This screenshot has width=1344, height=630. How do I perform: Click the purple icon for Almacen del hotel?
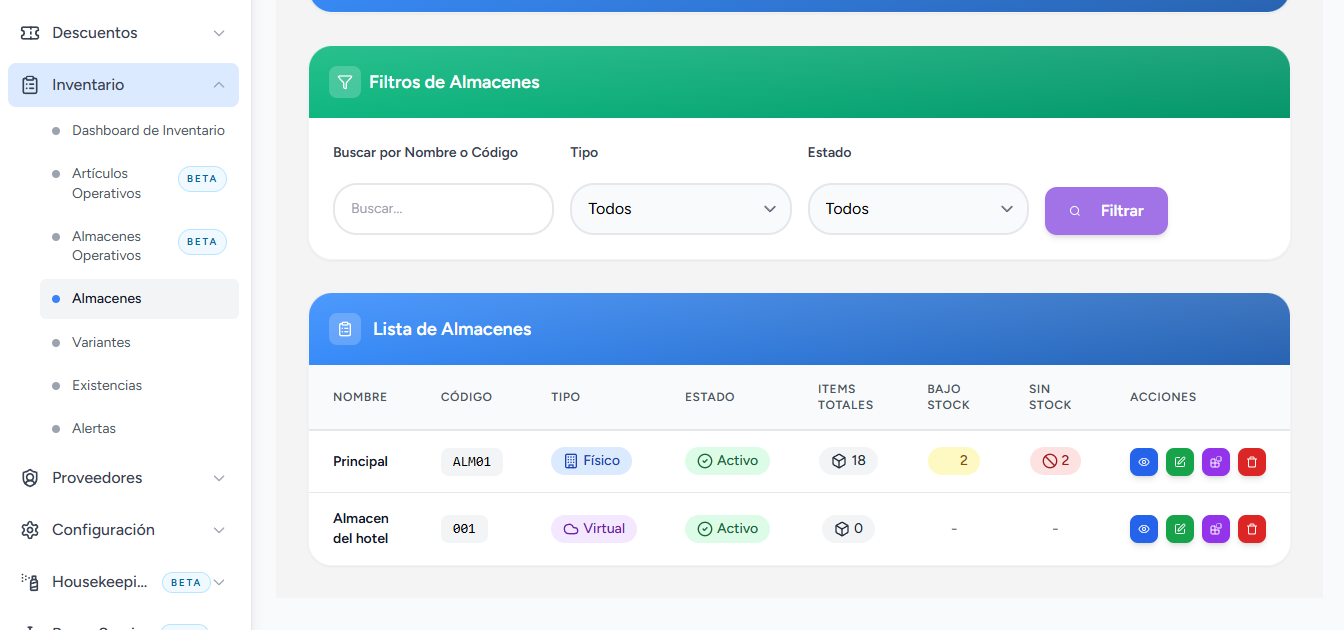coord(1216,529)
